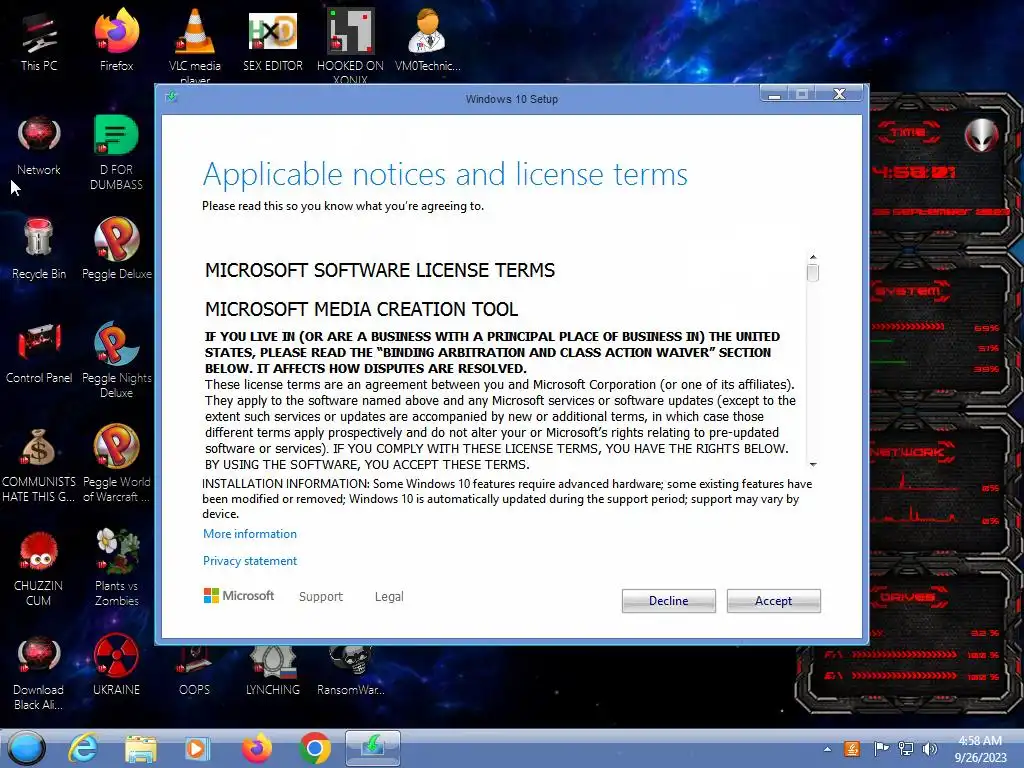Viewport: 1024px width, 768px height.
Task: Decline the license terms
Action: pyautogui.click(x=668, y=601)
